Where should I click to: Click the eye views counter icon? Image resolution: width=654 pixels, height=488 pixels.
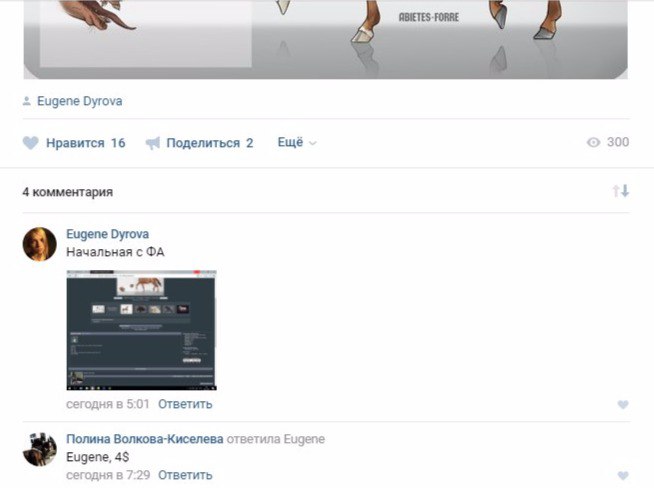(593, 143)
